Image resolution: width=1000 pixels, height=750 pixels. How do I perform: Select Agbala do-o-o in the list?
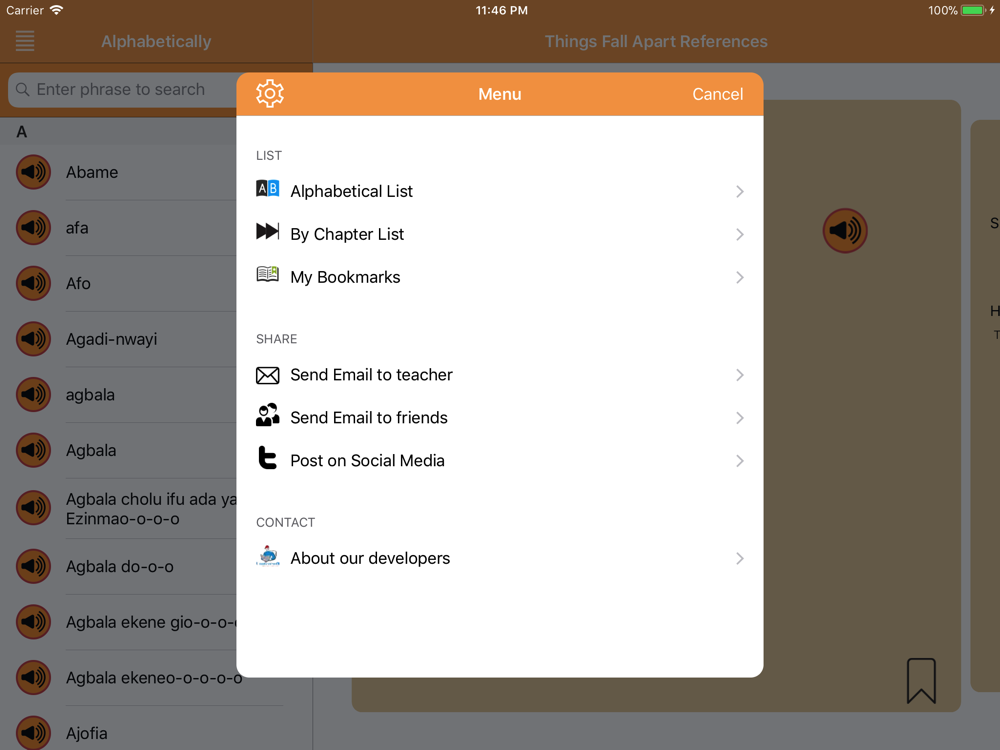point(120,566)
